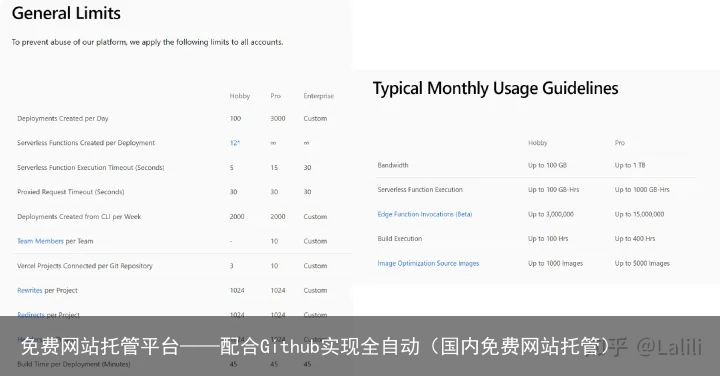The width and height of the screenshot is (720, 376).
Task: Click Pro 2000 in Deployments from CLI row
Action: point(278,216)
